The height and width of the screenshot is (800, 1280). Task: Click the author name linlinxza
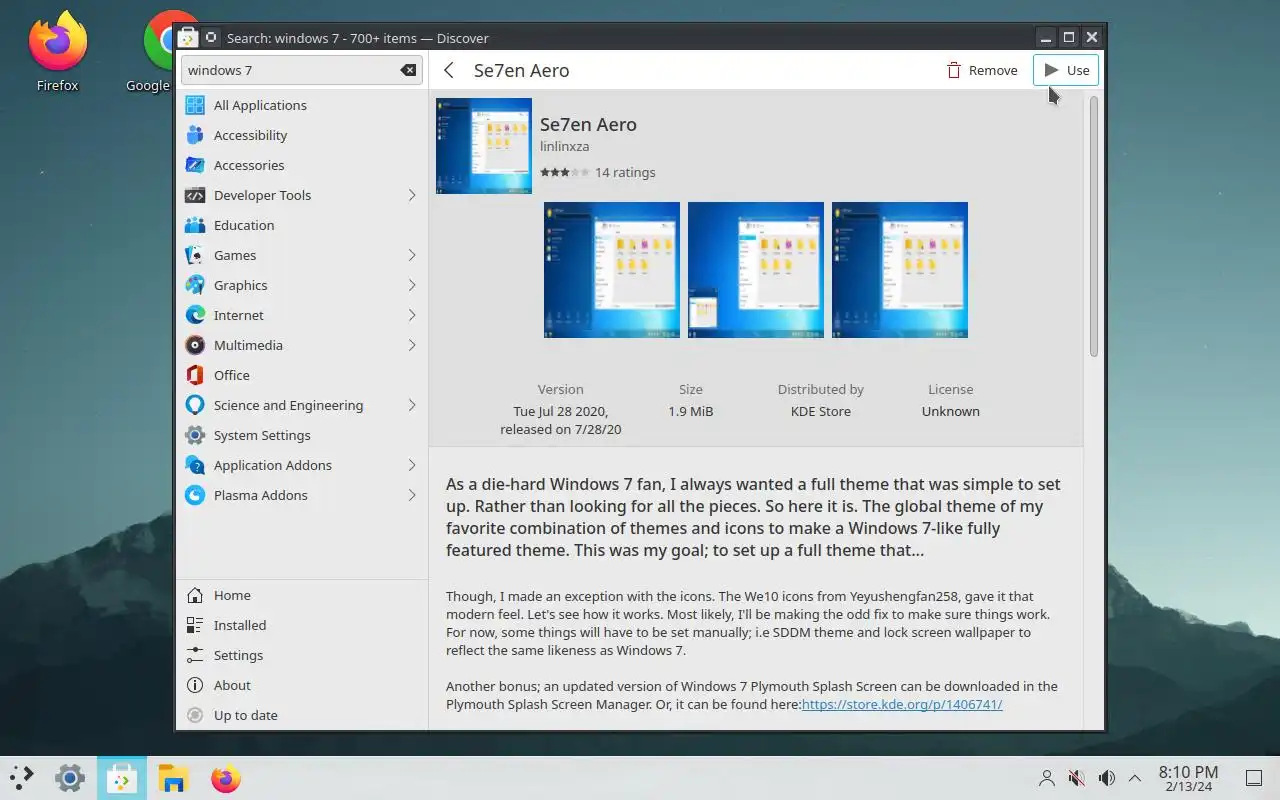(x=565, y=146)
